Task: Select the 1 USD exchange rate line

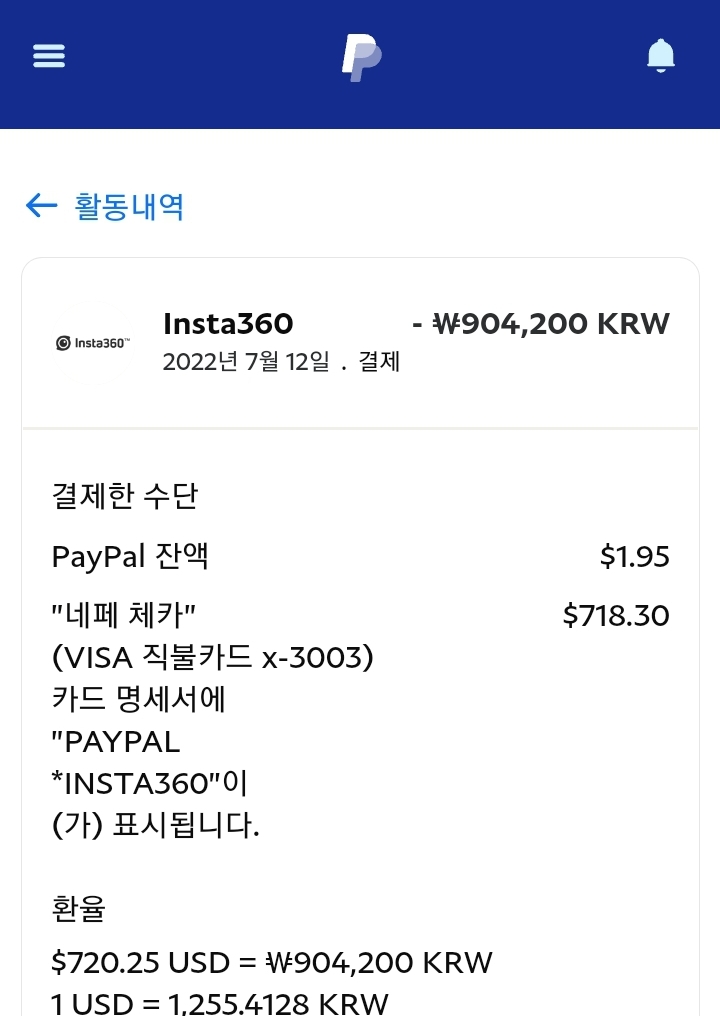Action: coord(219,1003)
